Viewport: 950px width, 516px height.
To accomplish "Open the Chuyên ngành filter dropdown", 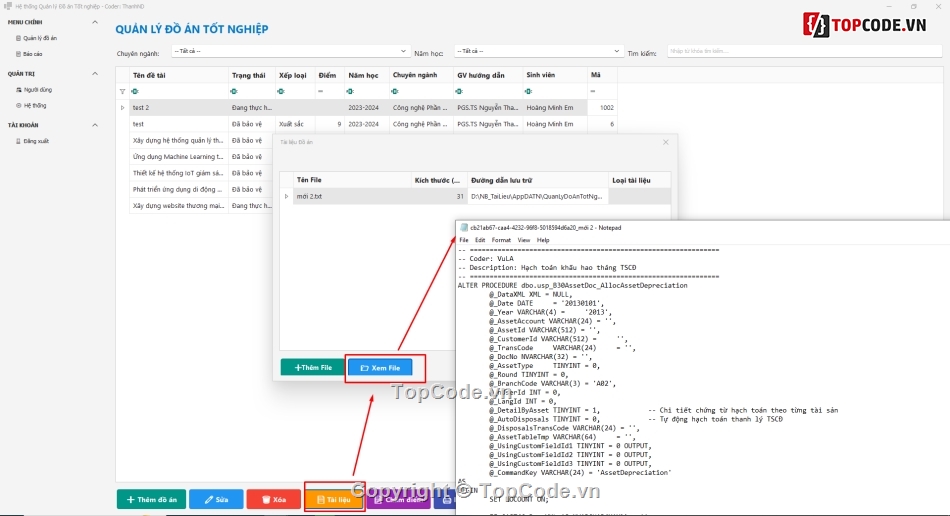I will (x=290, y=51).
